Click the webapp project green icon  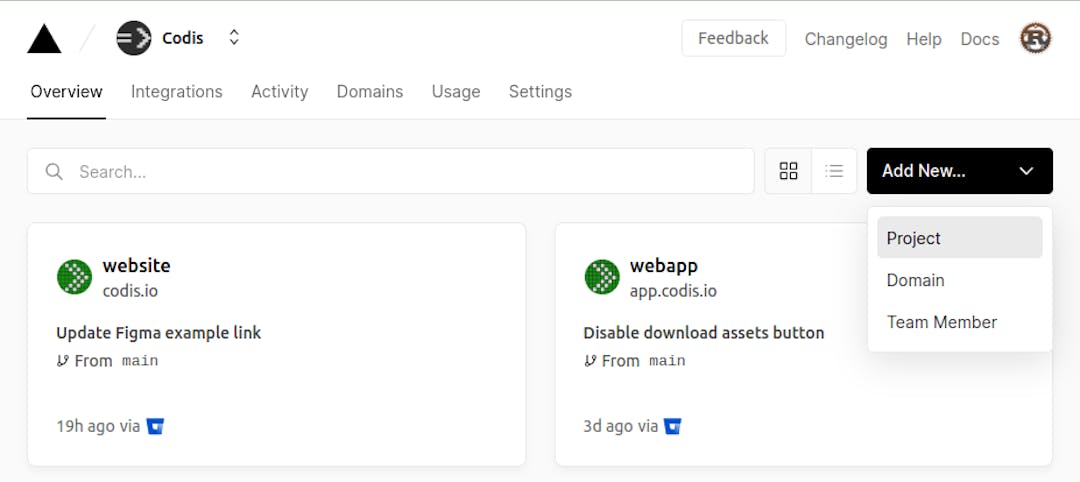pos(601,277)
